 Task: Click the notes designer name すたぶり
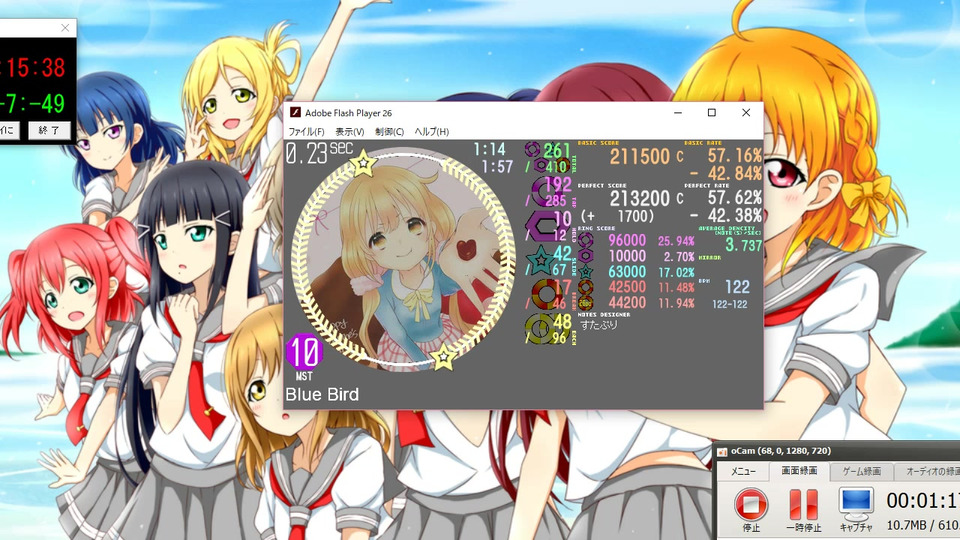point(599,325)
